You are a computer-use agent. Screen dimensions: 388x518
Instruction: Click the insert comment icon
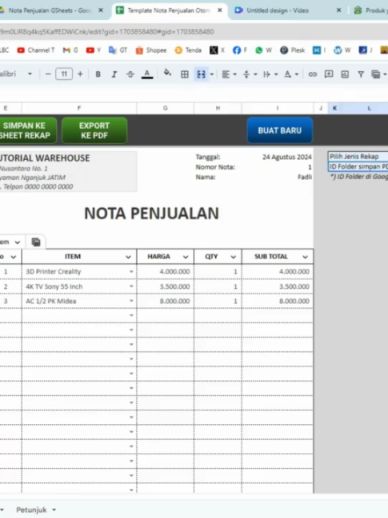(329, 74)
